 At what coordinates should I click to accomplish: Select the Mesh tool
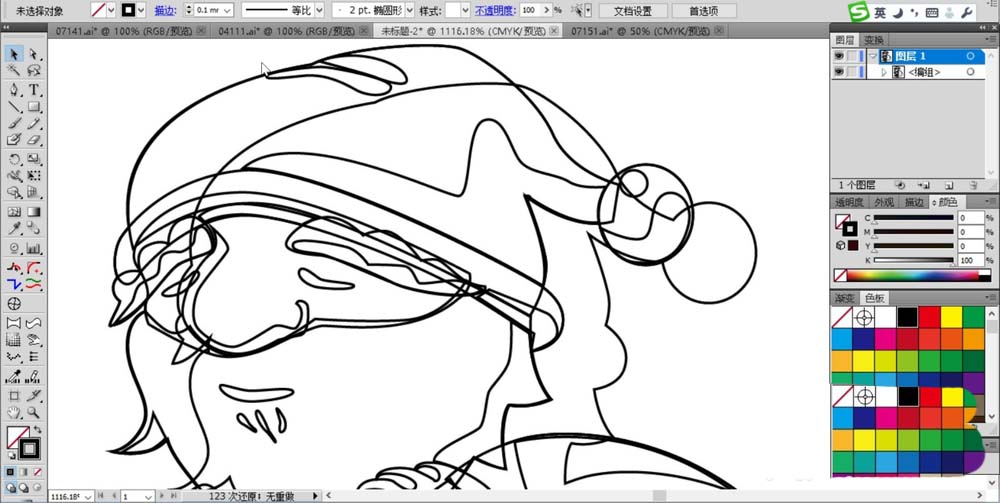14,212
